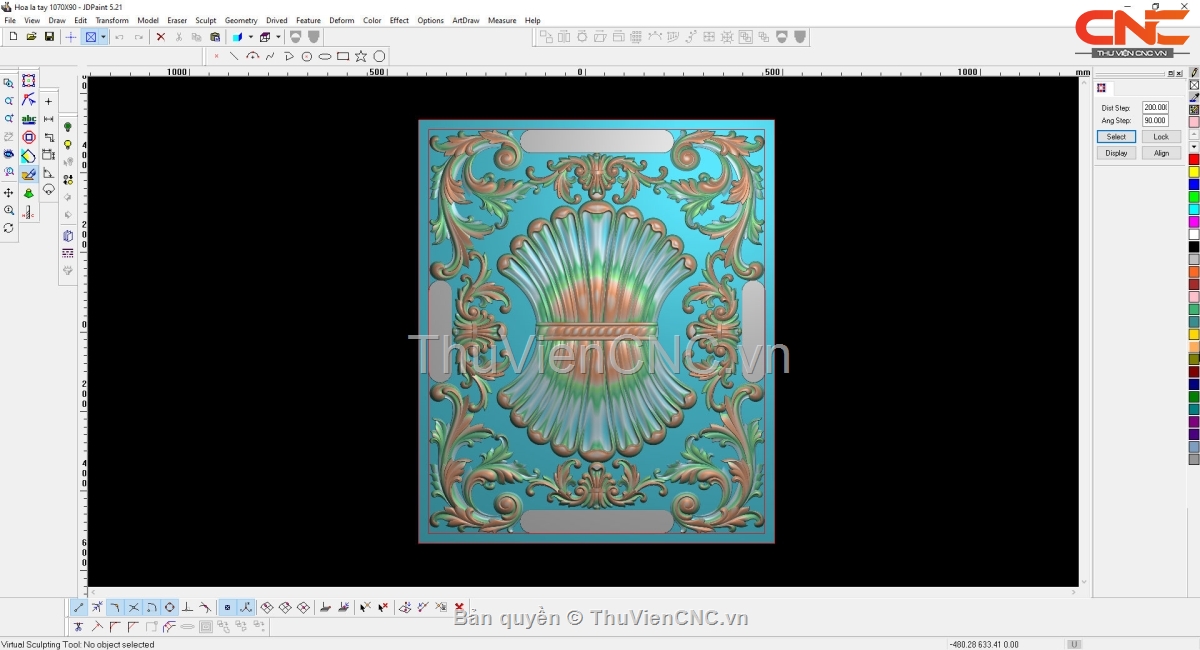The image size is (1200, 650).
Task: Choose the abc text tool
Action: point(28,119)
